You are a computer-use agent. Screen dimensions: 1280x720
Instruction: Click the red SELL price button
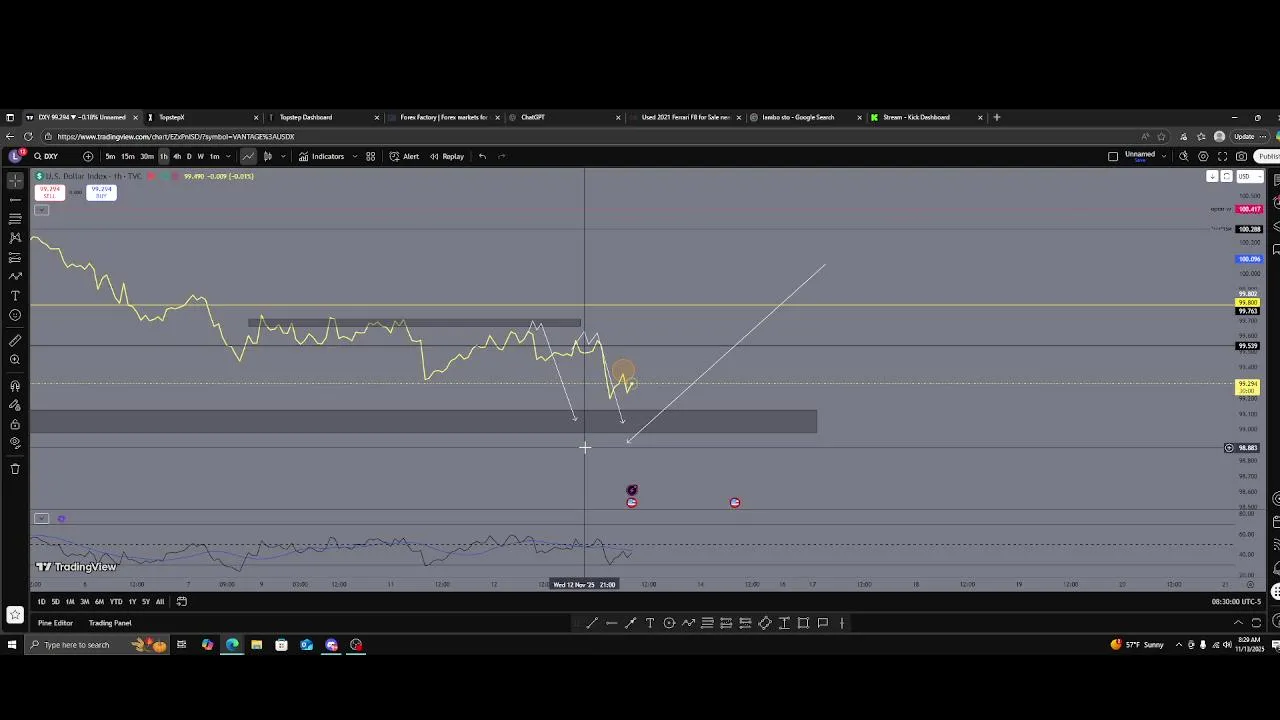coord(49,191)
